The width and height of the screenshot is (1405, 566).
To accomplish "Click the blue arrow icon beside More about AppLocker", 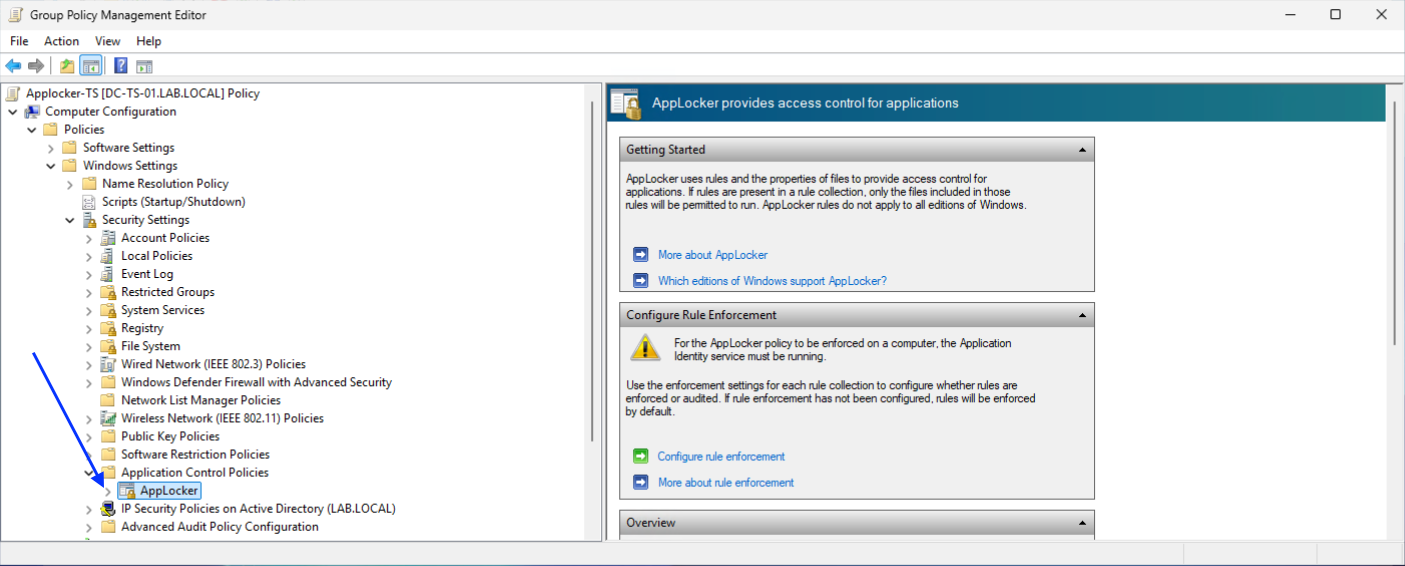I will (641, 254).
